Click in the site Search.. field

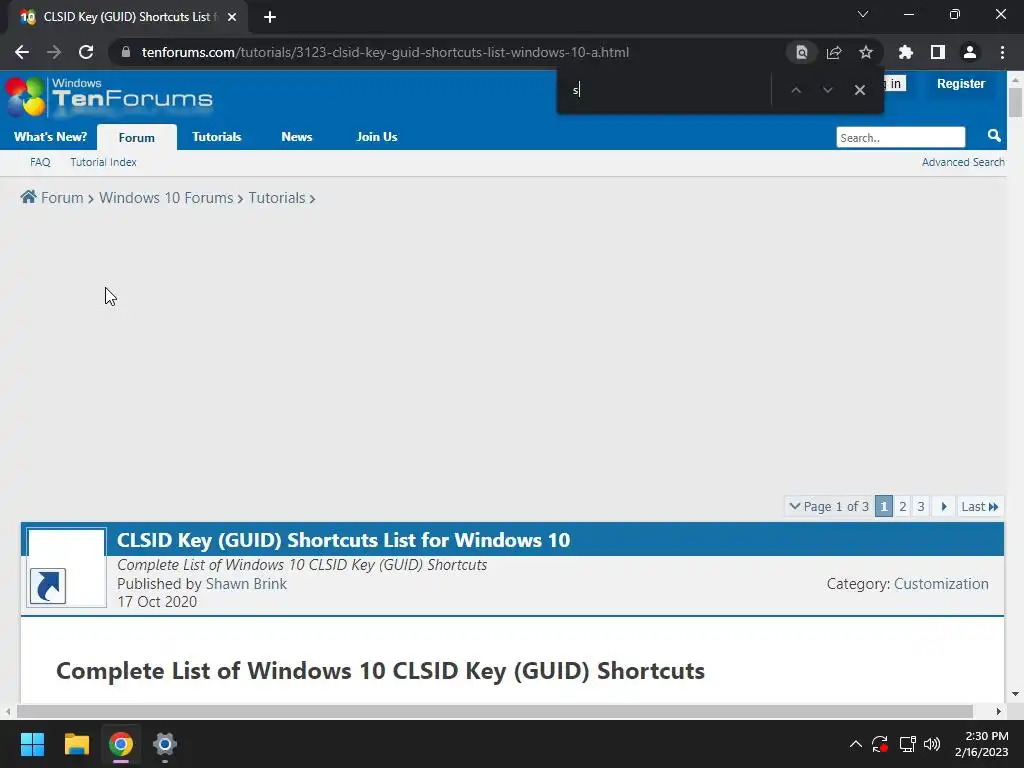[x=900, y=137]
